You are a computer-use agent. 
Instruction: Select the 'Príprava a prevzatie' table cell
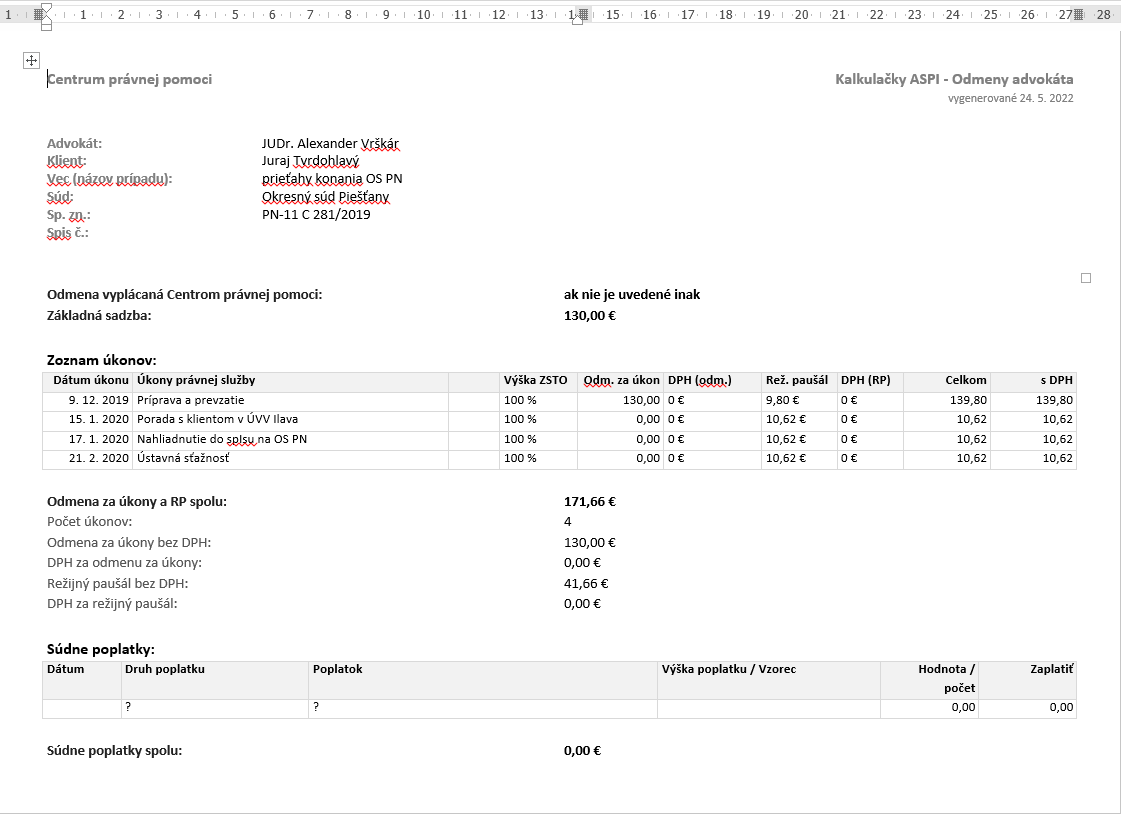click(190, 400)
